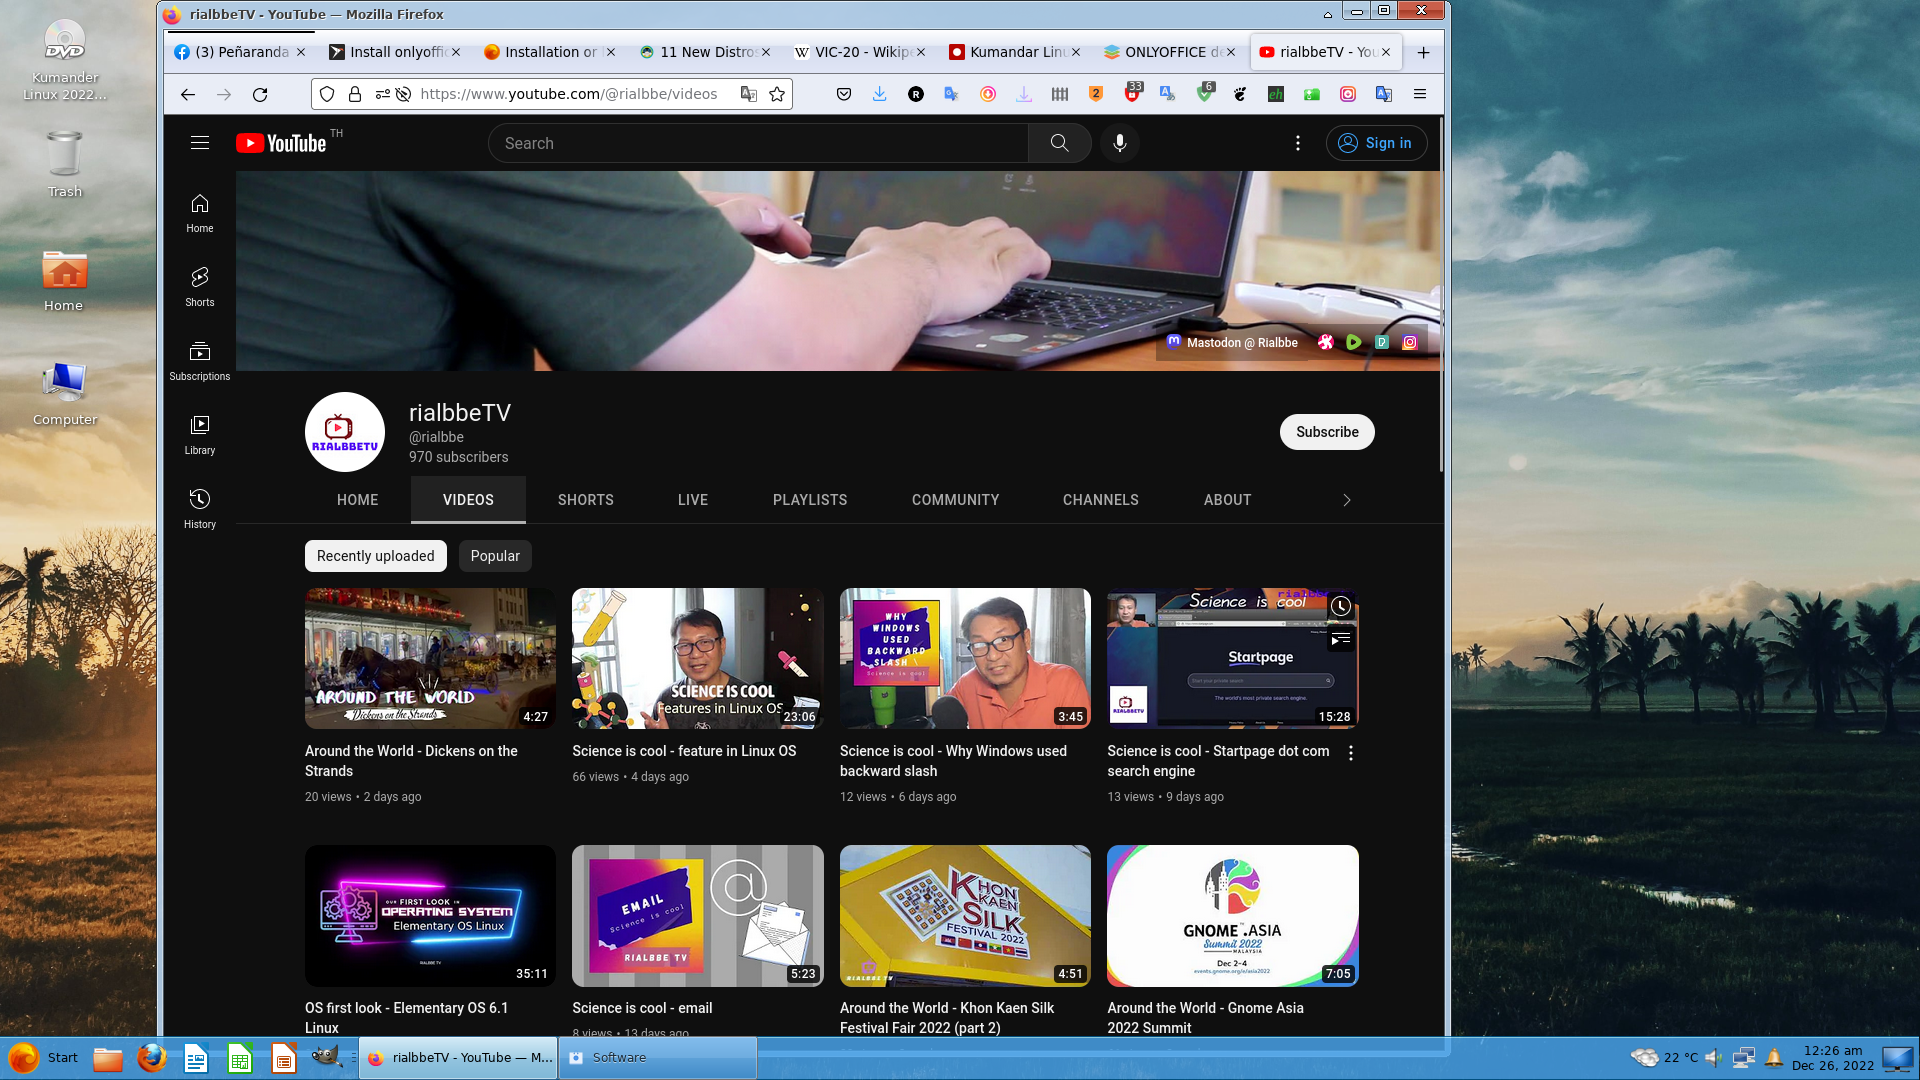This screenshot has width=1920, height=1080.
Task: Open the Firefox downloads arrow
Action: pos(880,94)
